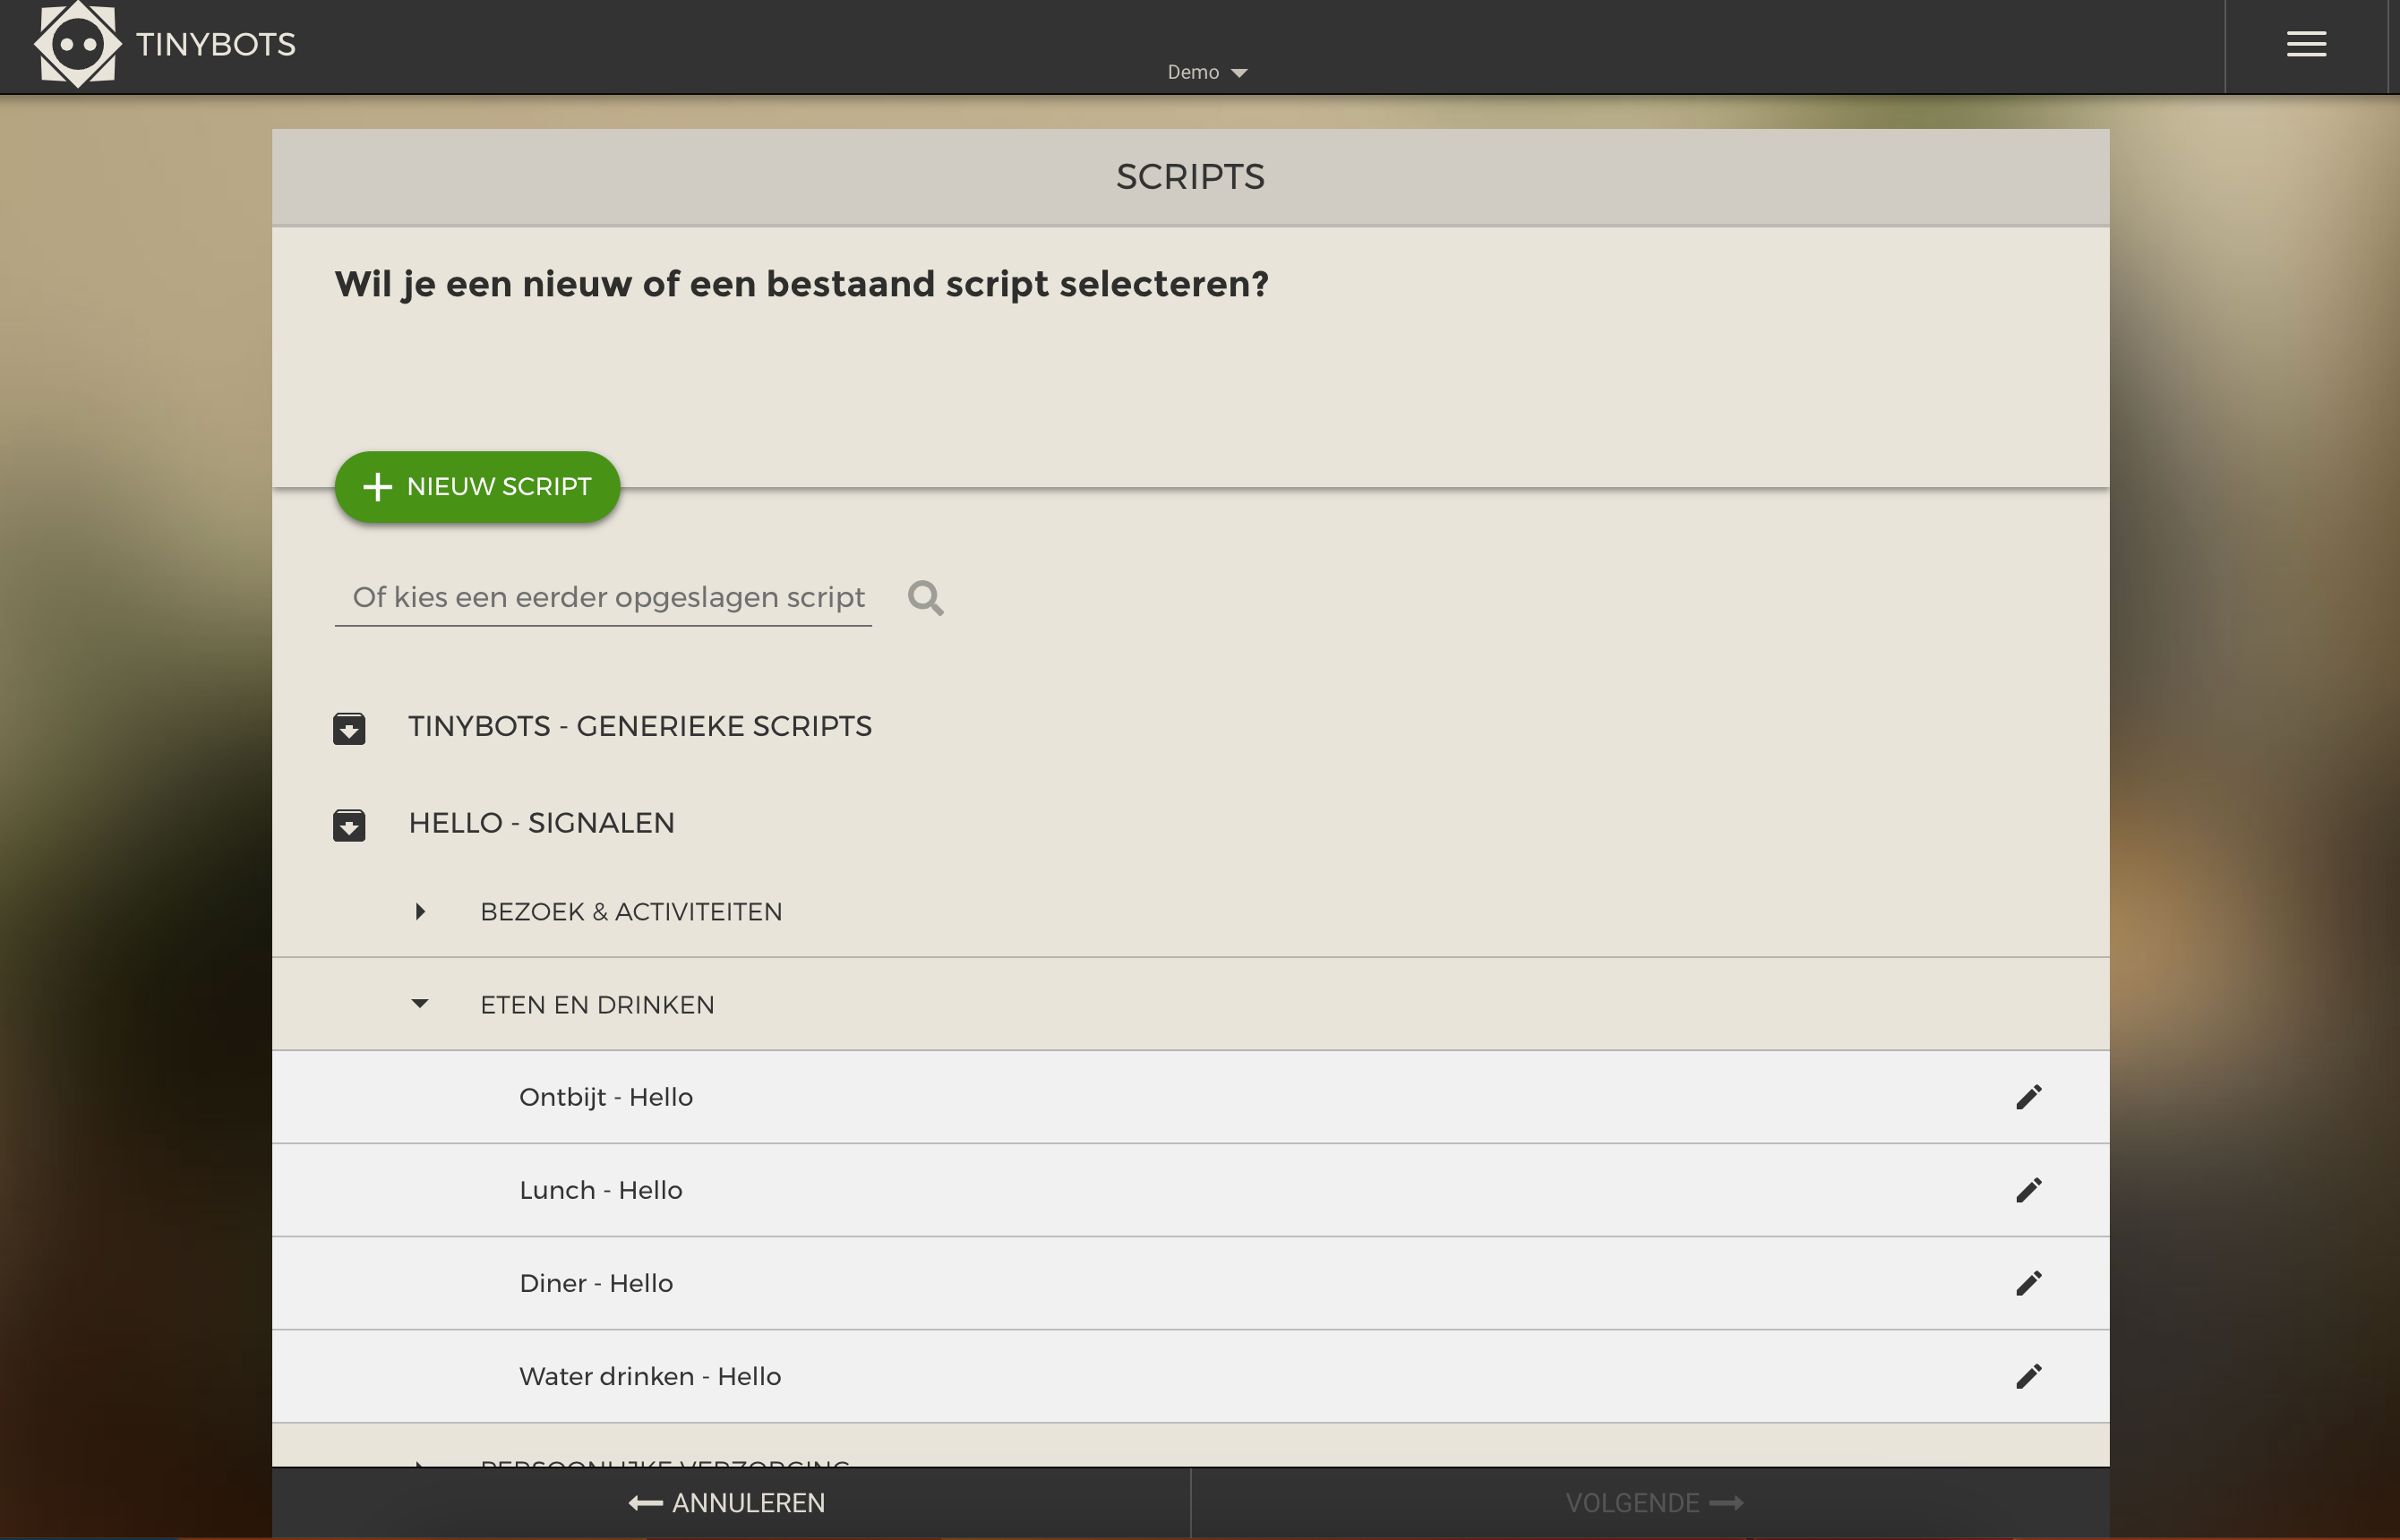Viewport: 2400px width, 1540px height.
Task: Collapse Tinybots - Generieke Scripts archive icon
Action: (x=349, y=728)
